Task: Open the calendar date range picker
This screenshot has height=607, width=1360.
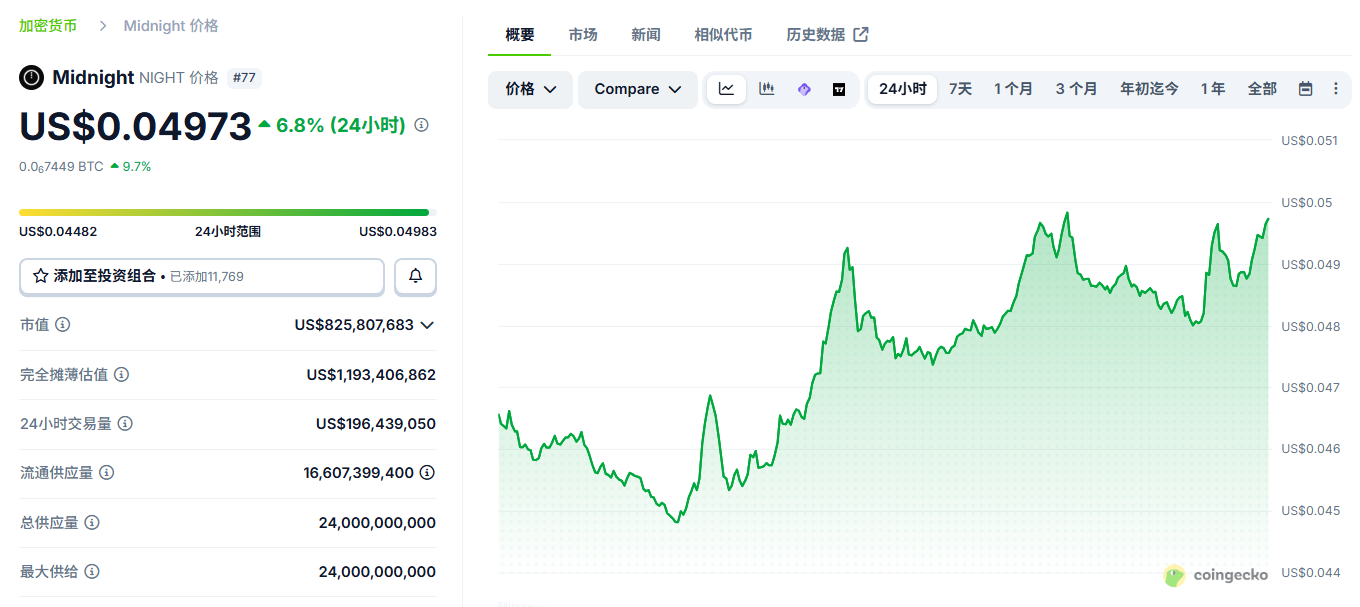Action: (1305, 89)
